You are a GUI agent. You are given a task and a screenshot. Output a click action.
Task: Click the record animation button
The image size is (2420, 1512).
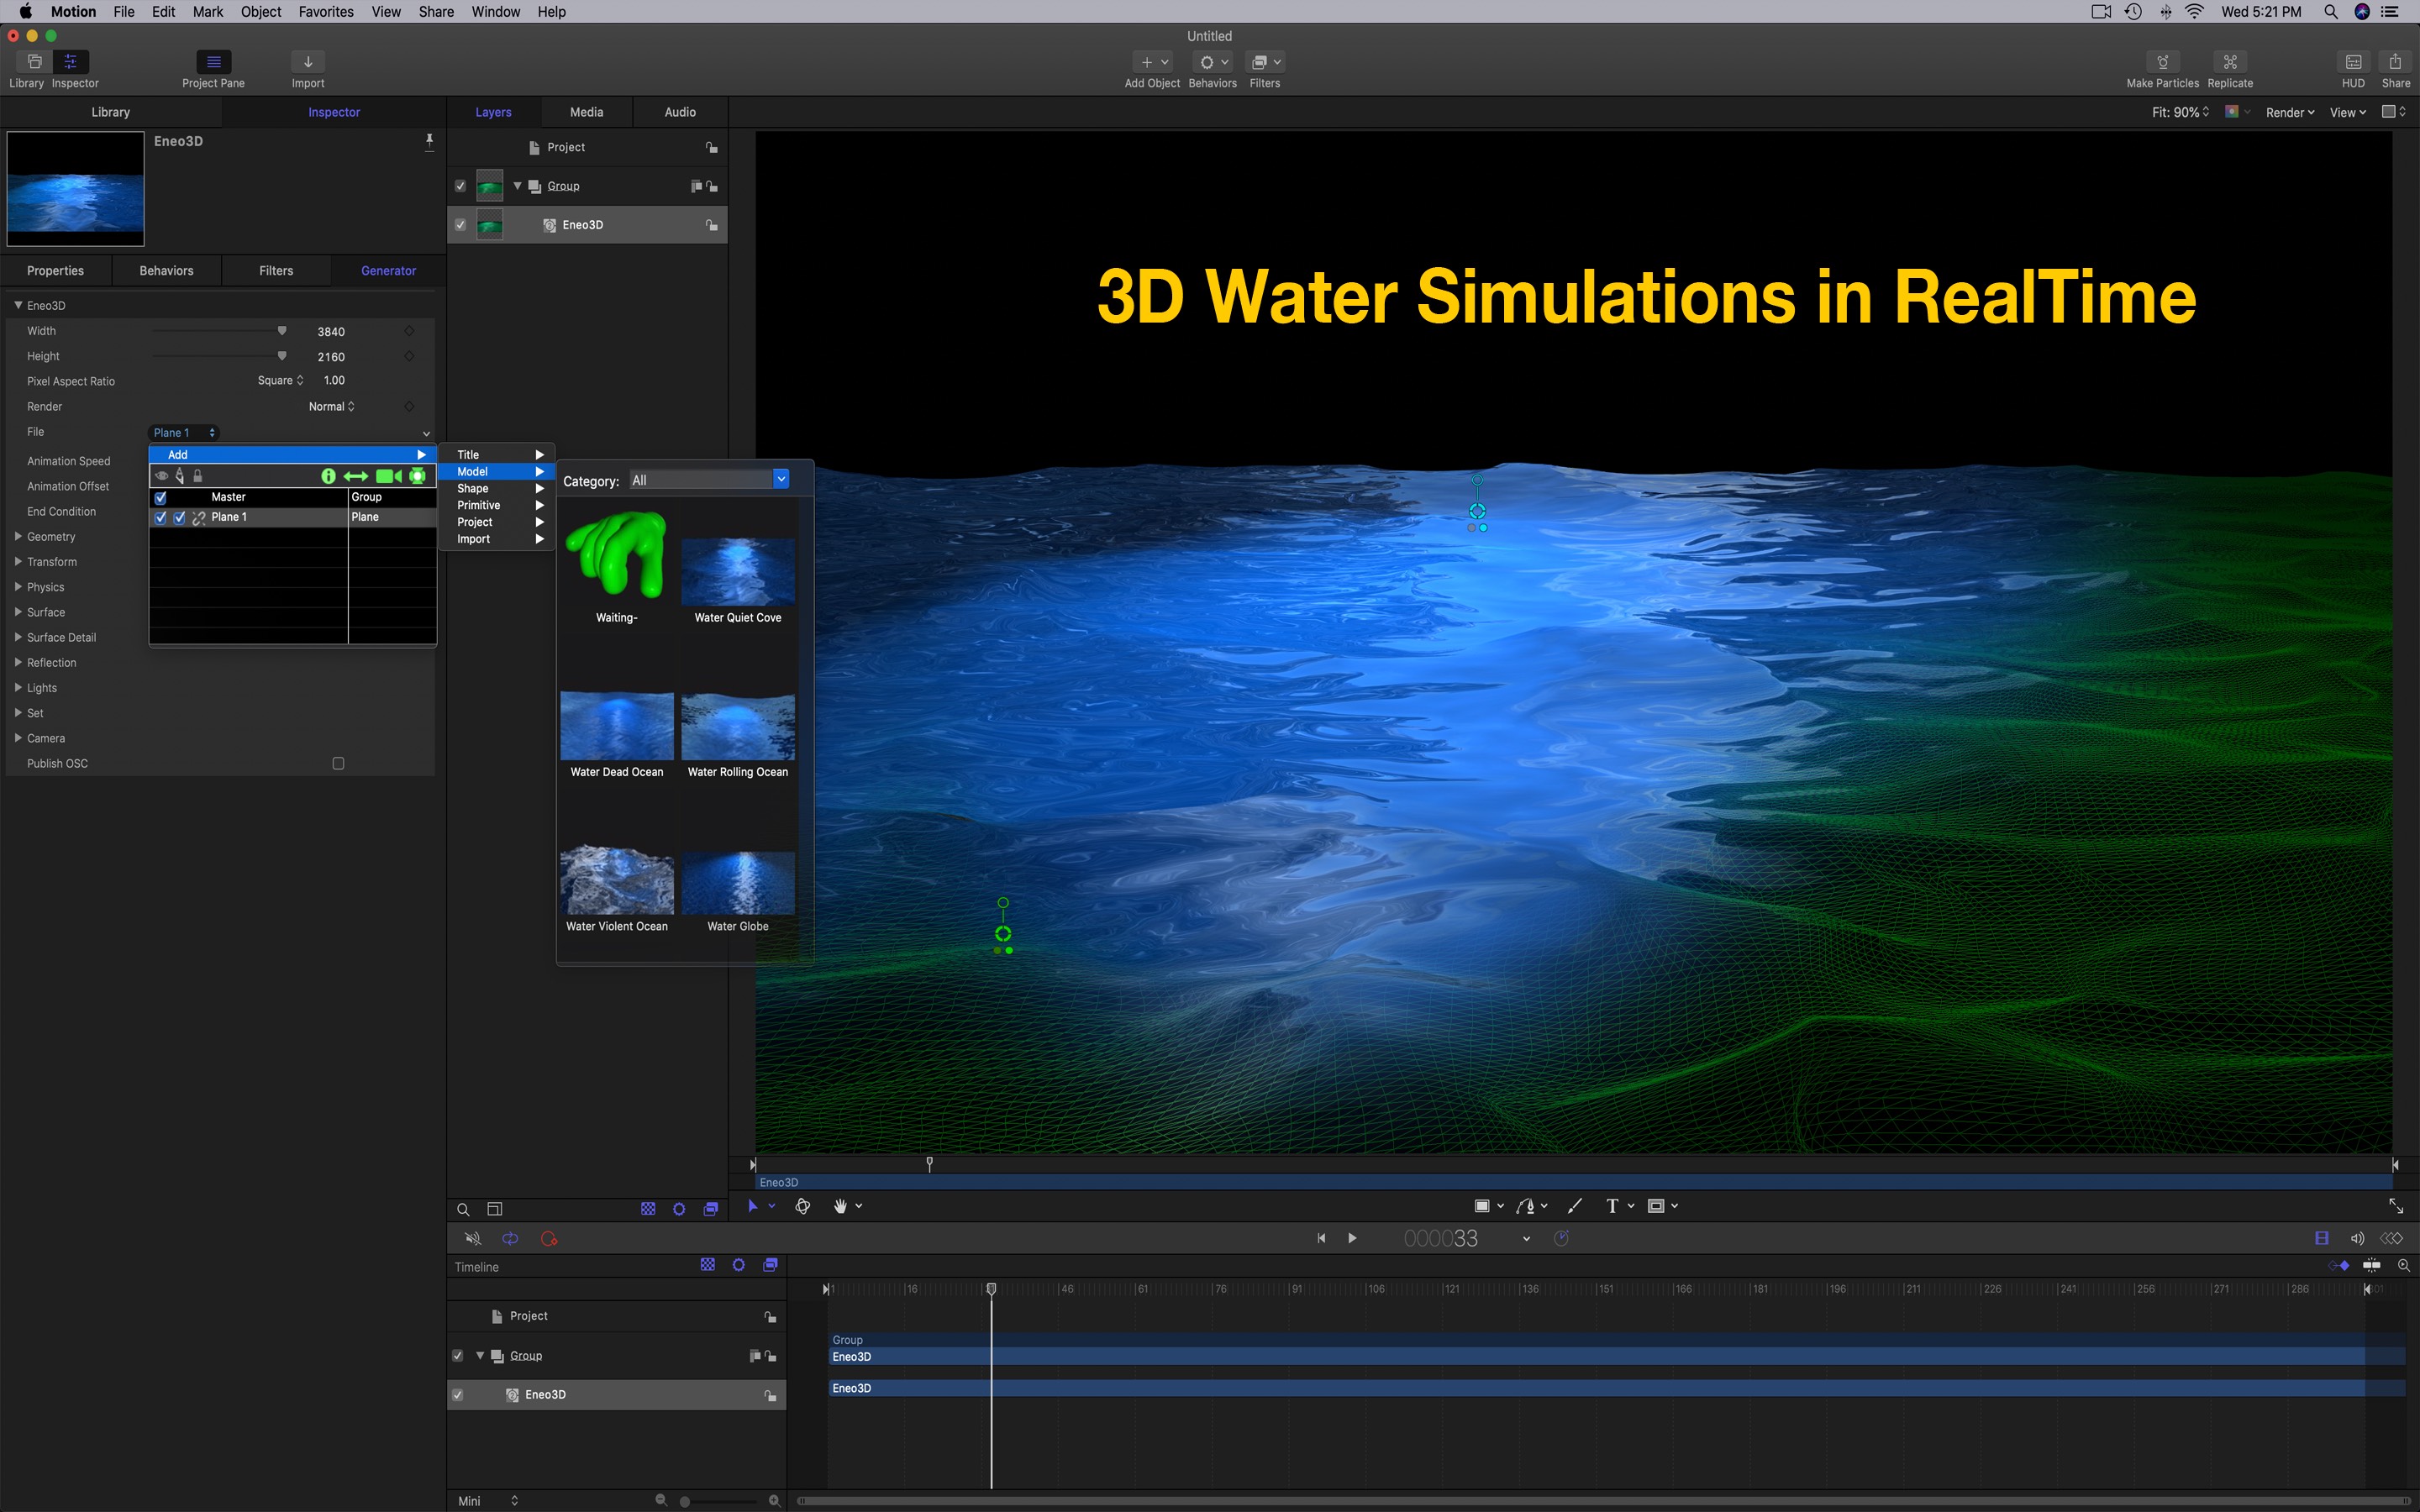tap(548, 1239)
